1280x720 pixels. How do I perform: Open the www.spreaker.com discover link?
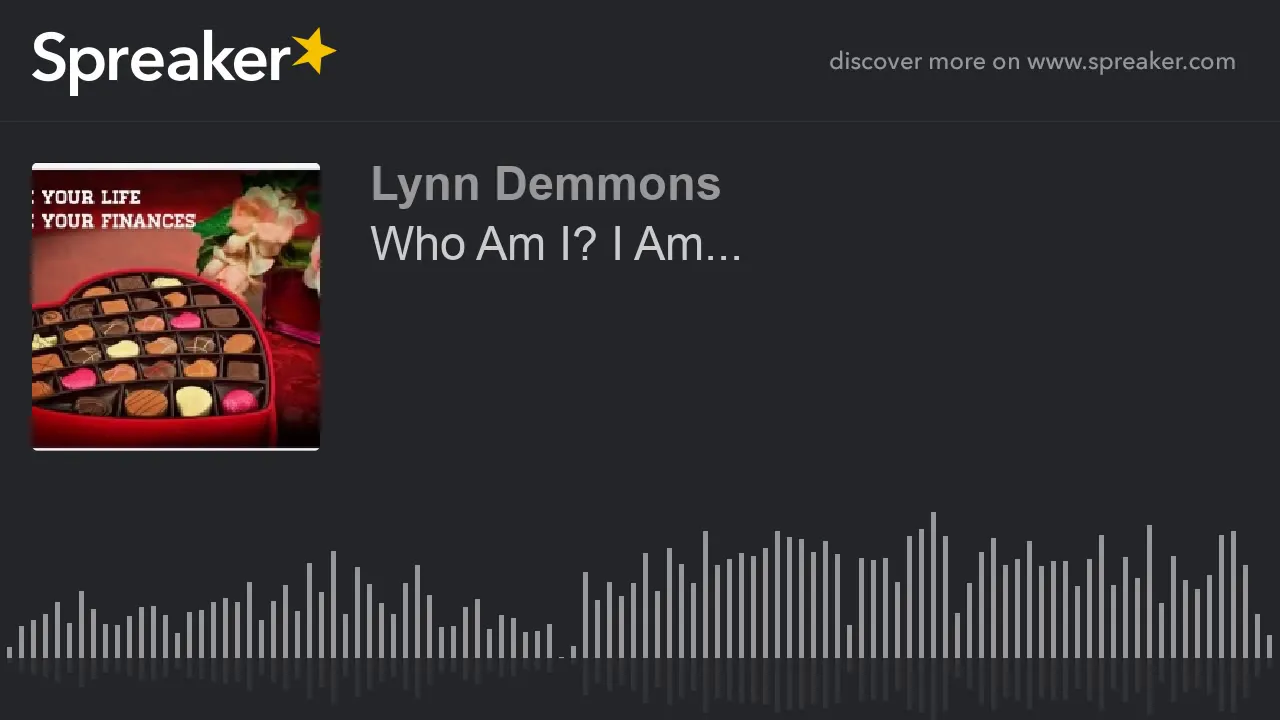1131,61
